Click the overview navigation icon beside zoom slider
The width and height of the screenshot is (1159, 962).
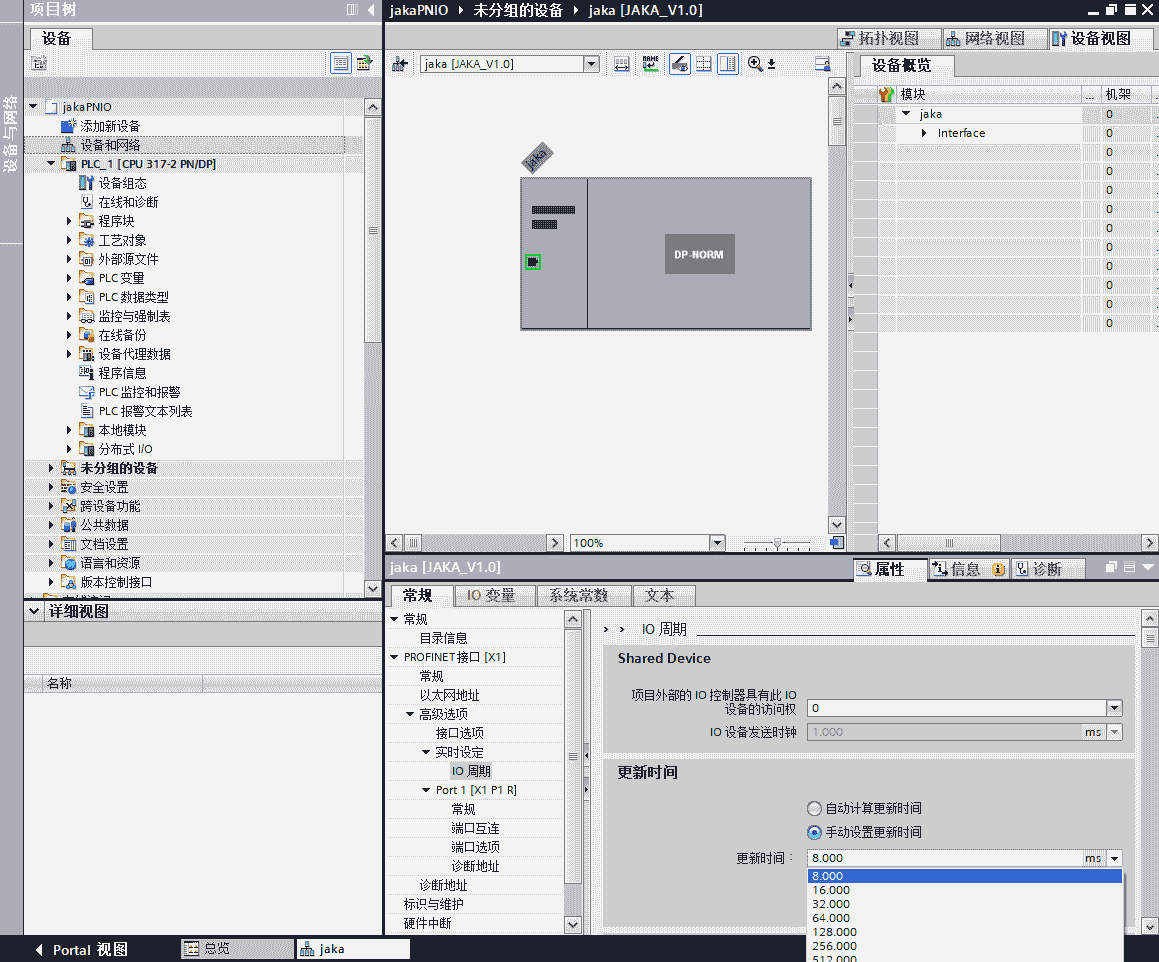click(x=836, y=543)
